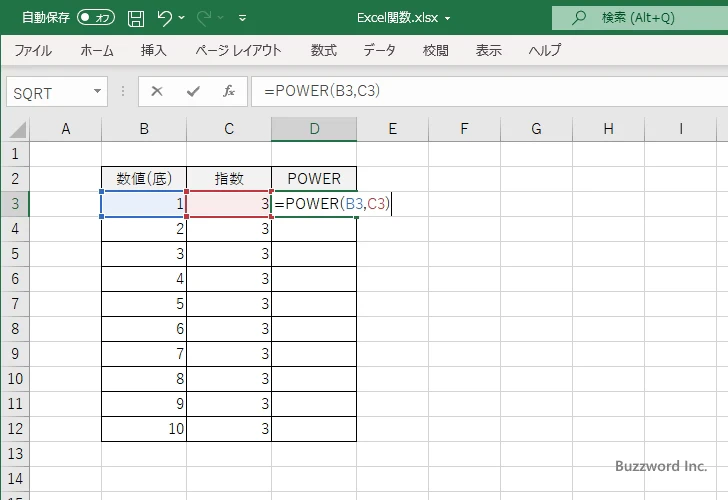This screenshot has height=500, width=728.
Task: Confirm formula with the checkmark icon
Action: pyautogui.click(x=193, y=91)
